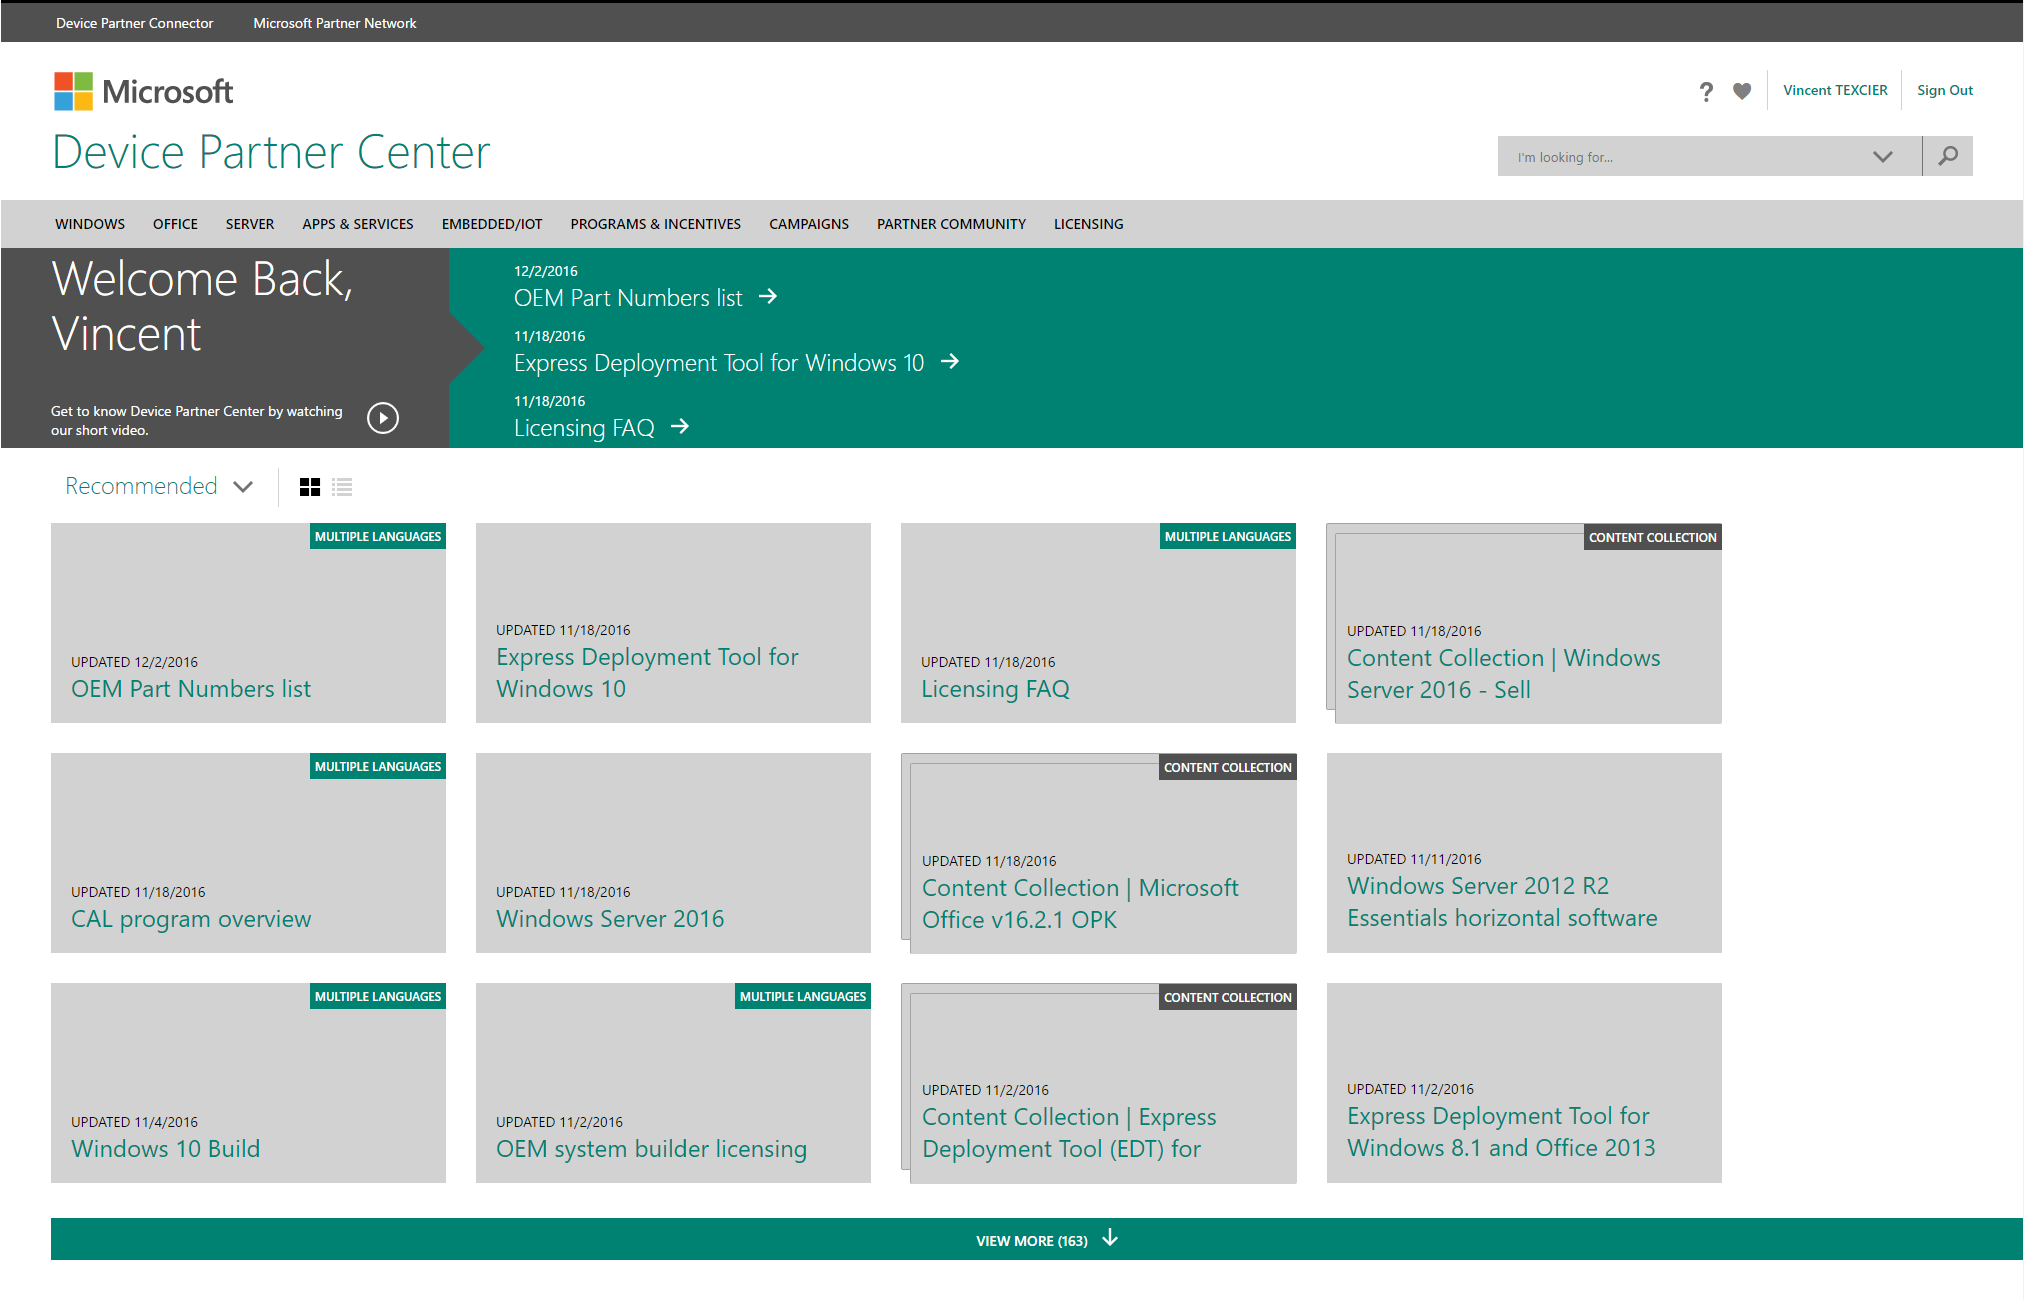Click Content Collection tag on EDT card

(x=1228, y=997)
